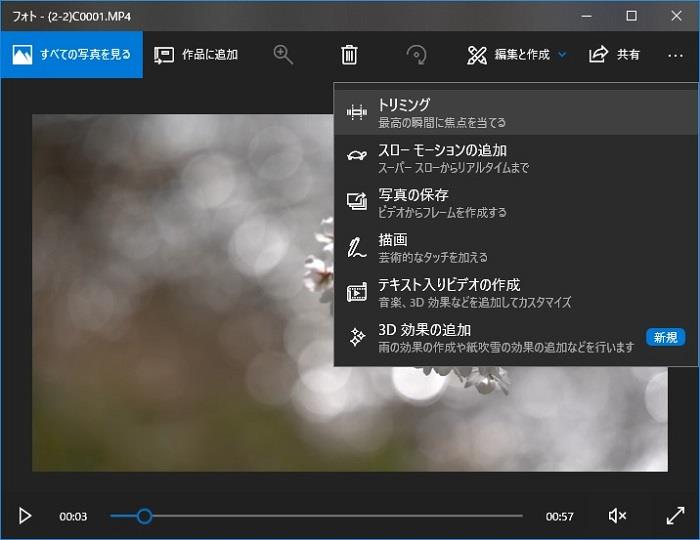Click the seek bar position handle
The width and height of the screenshot is (700, 540).
coord(144,516)
